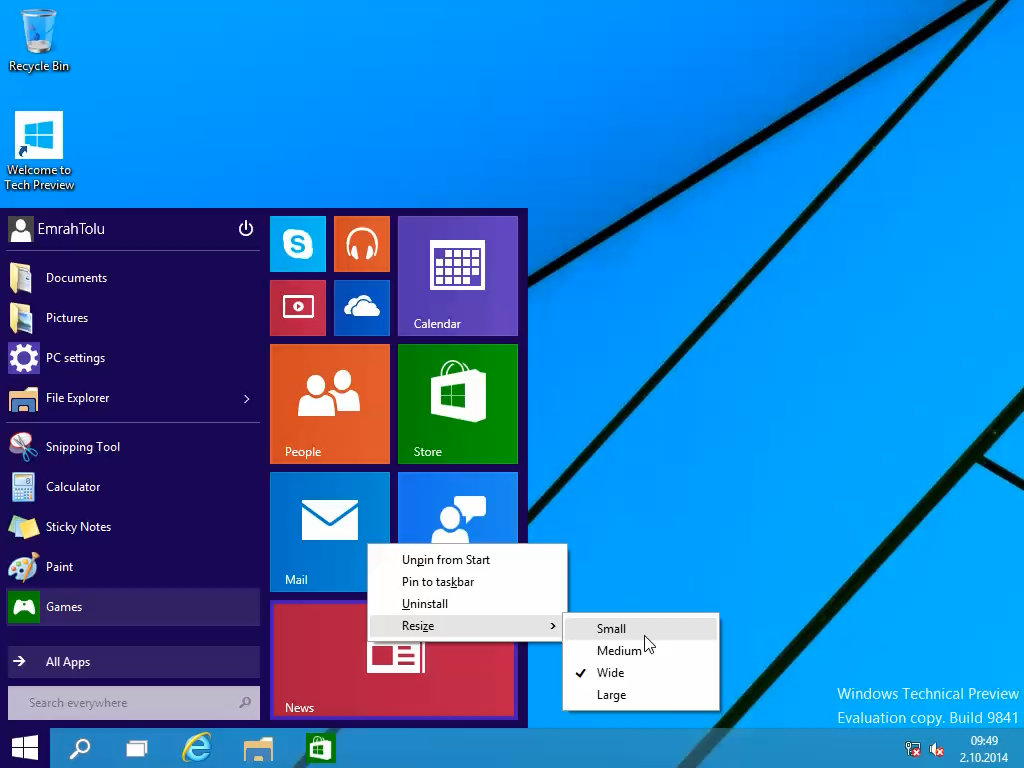Click the taskbar Search magnifier
1024x768 pixels.
coord(80,748)
